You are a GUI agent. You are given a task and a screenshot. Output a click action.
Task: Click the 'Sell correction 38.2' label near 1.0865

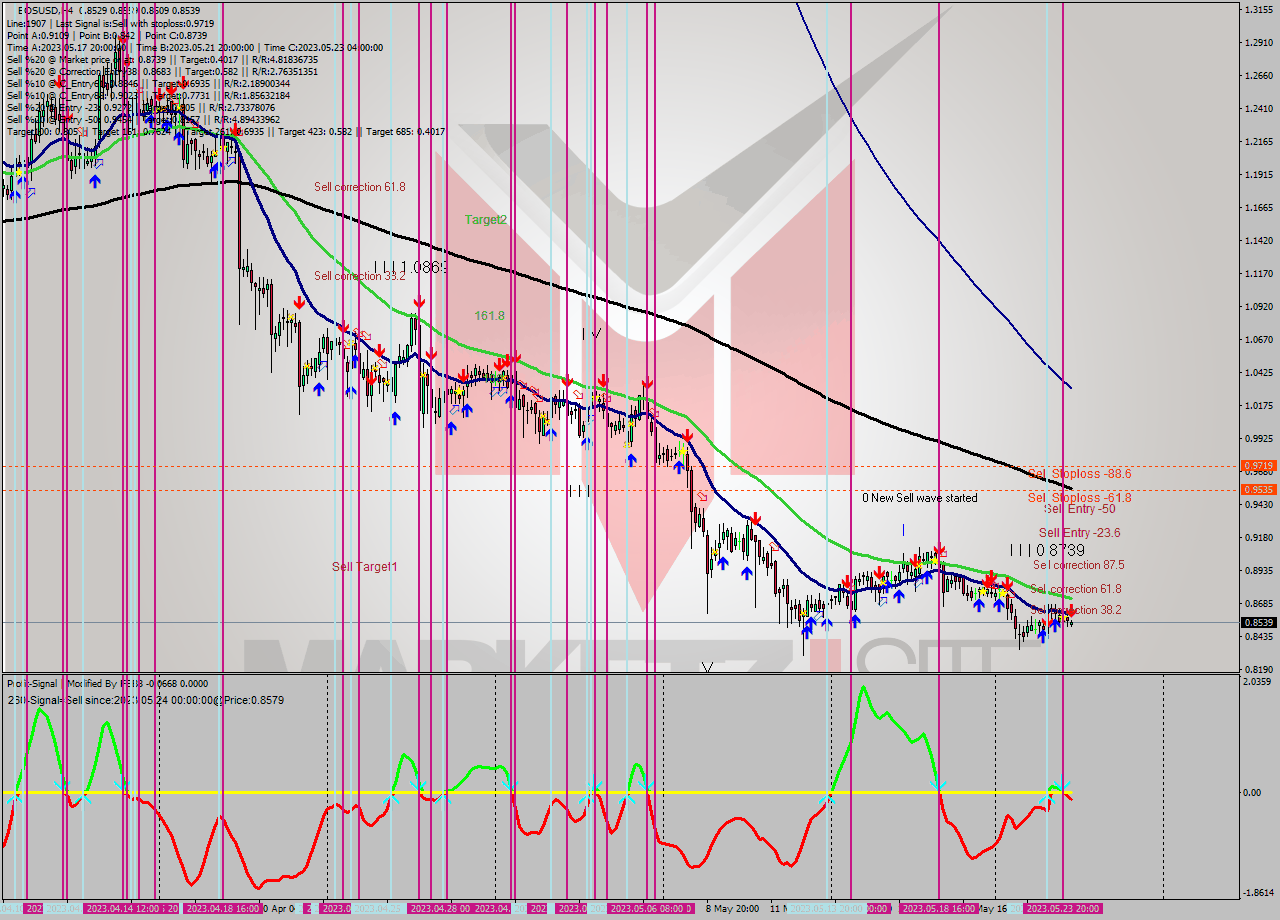click(359, 276)
